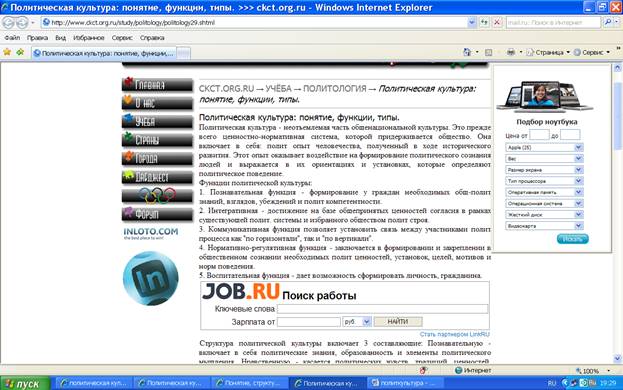Click the browser Back arrow button
Screen dimensions: 623x390
pyautogui.click(x=8, y=23)
